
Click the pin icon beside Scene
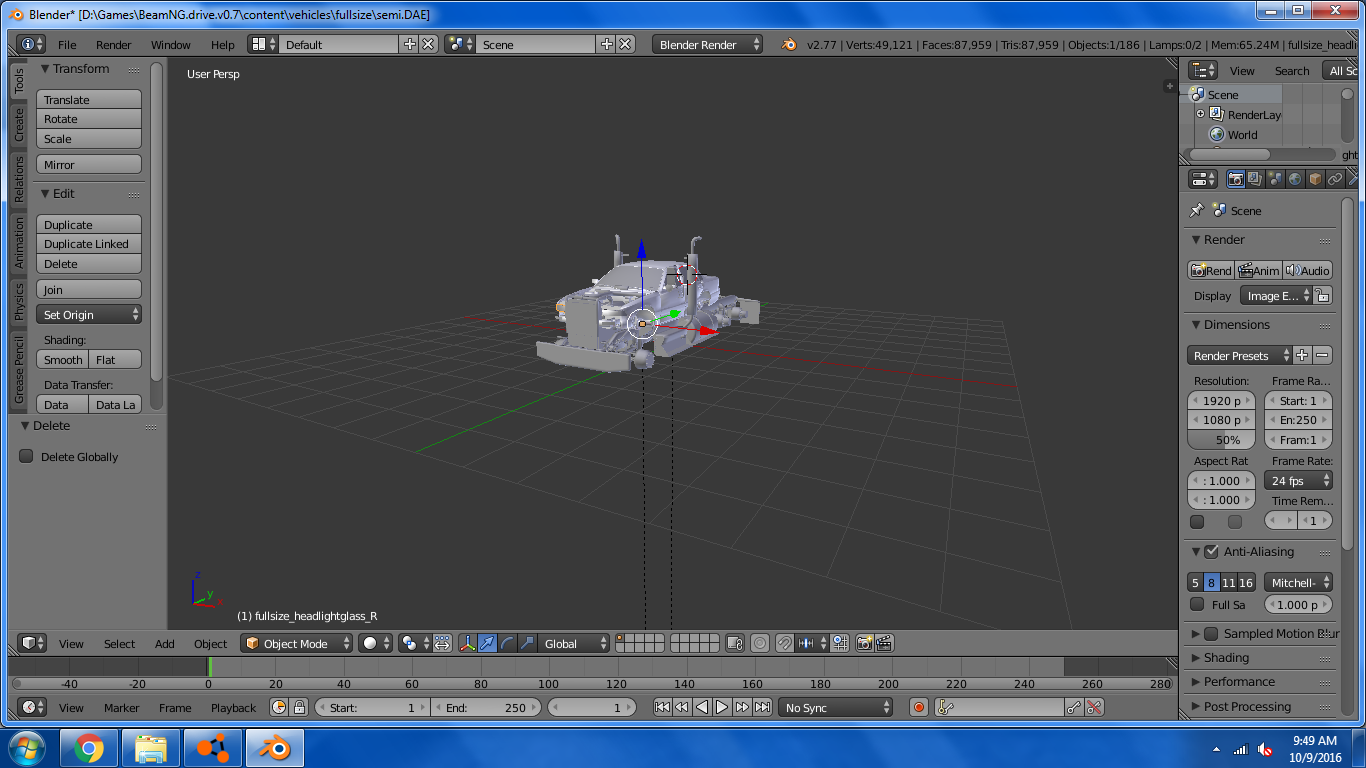click(x=1196, y=210)
